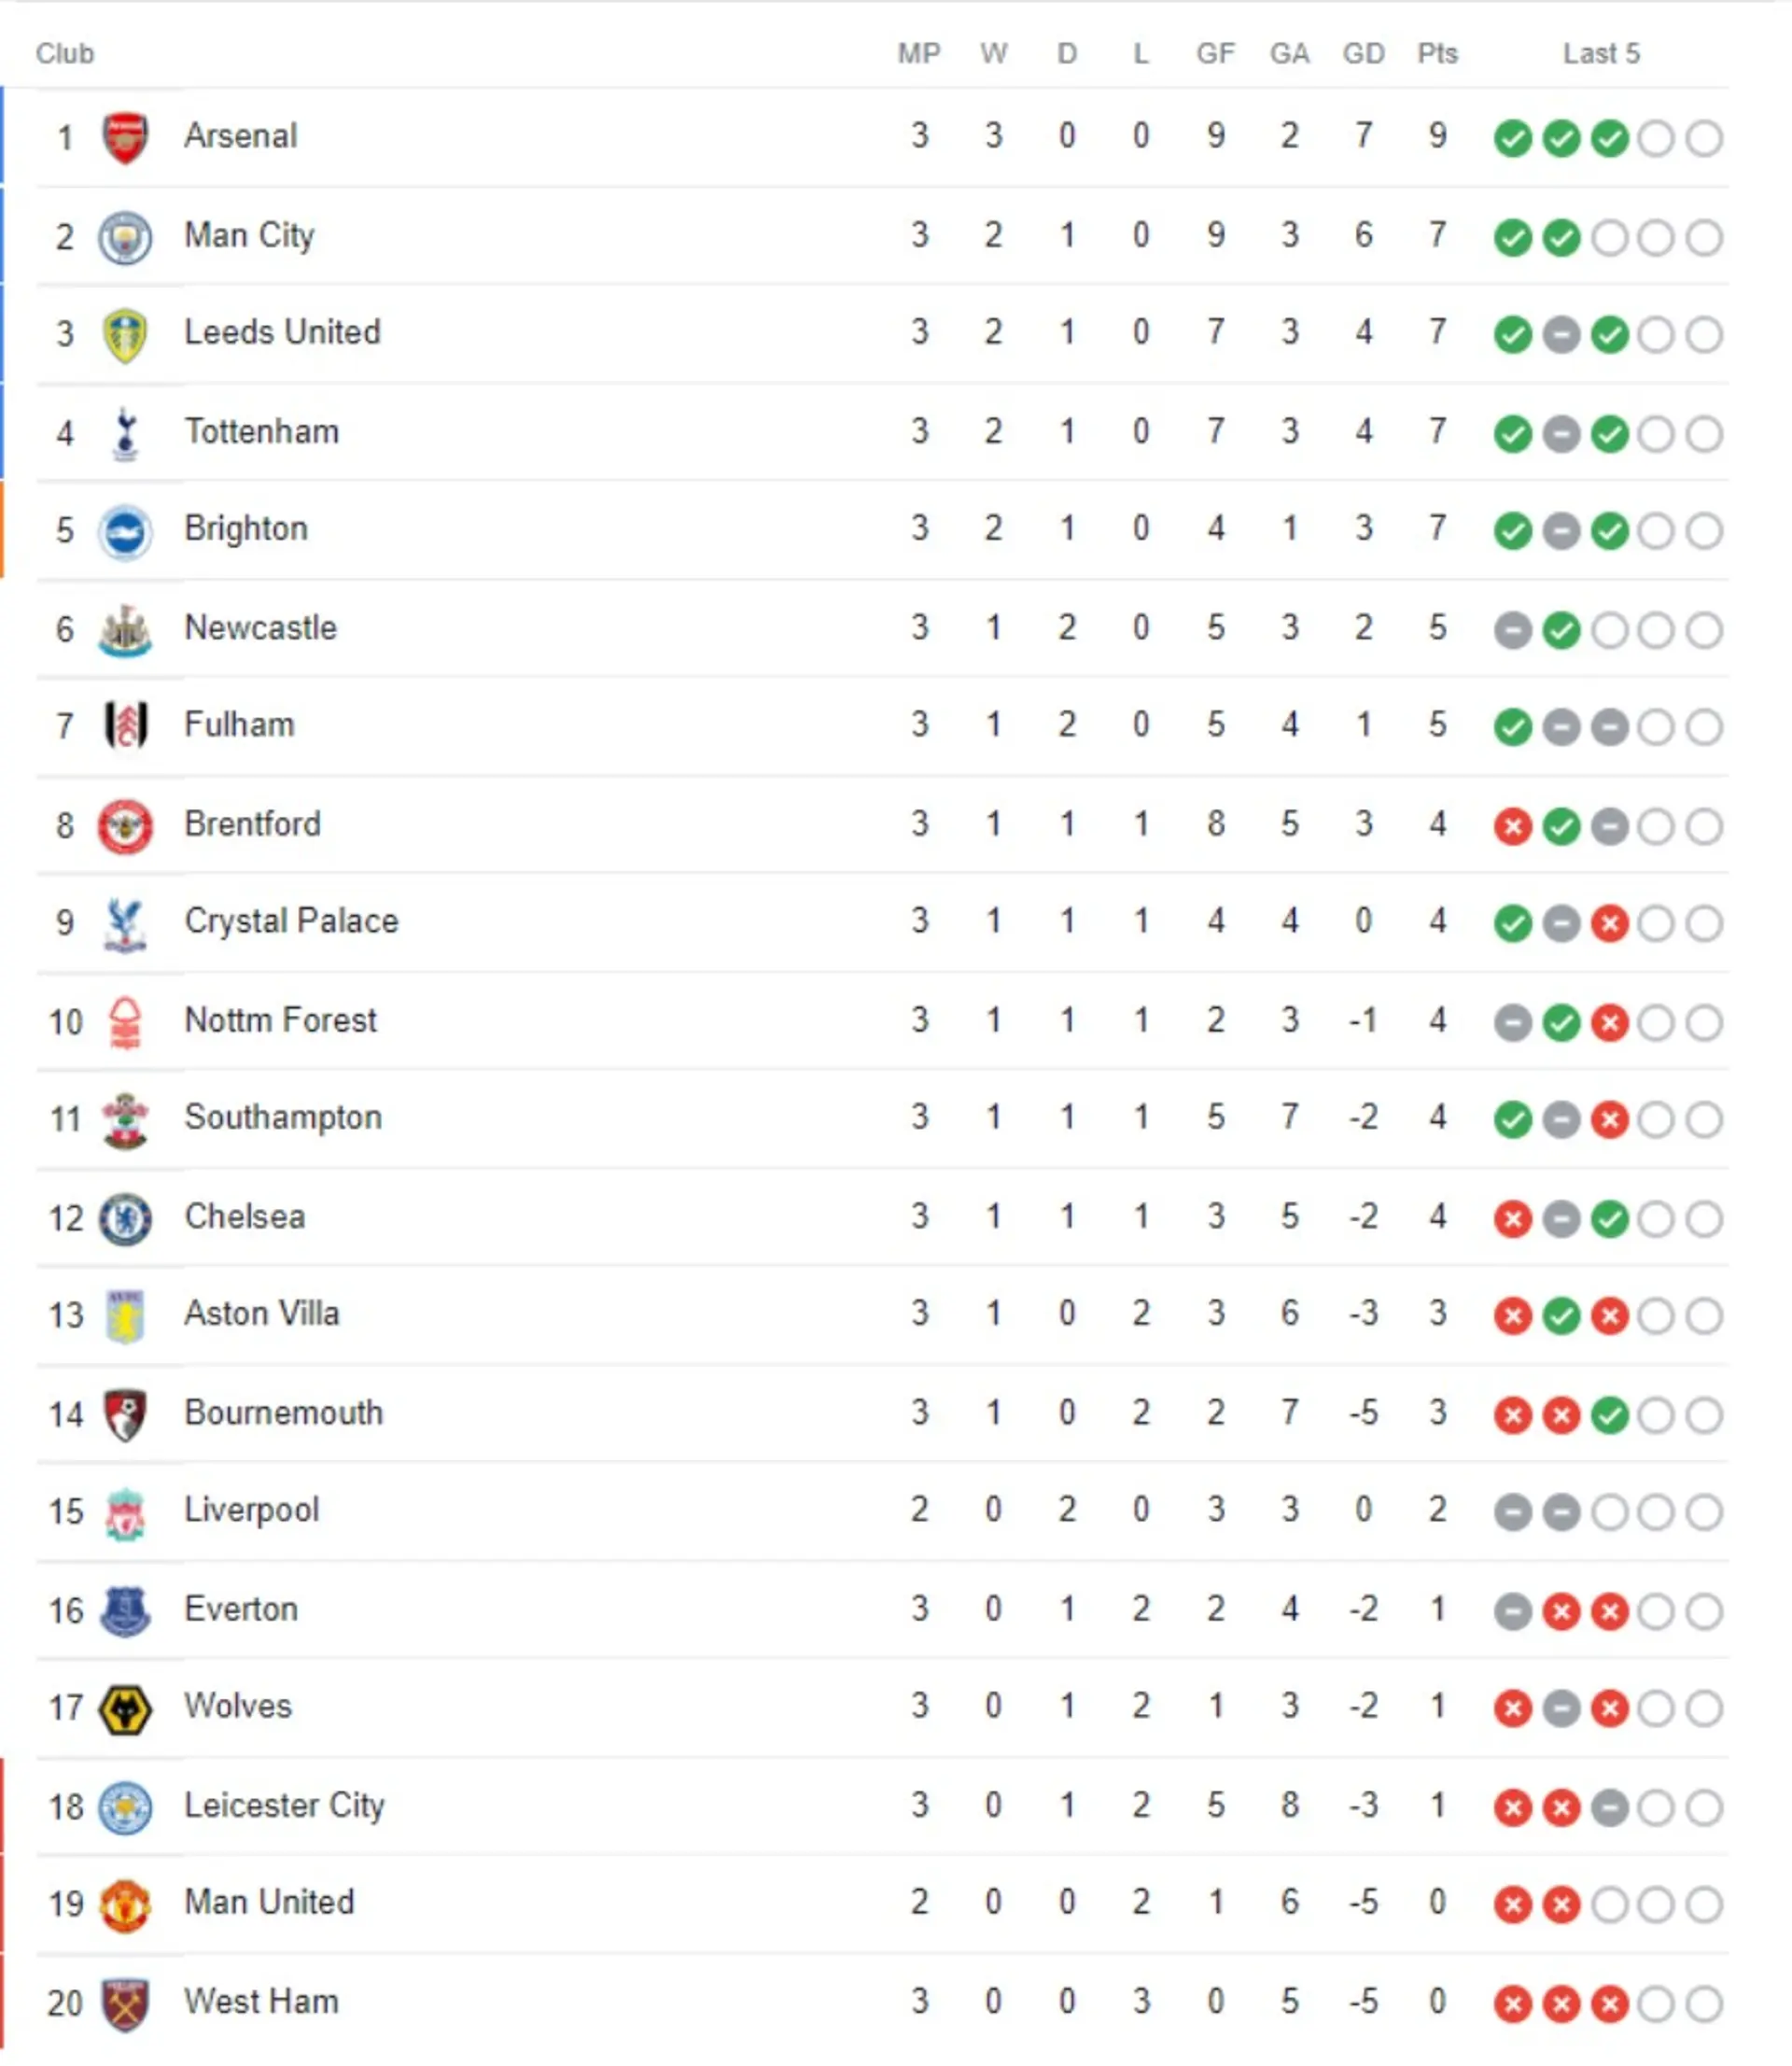Click the Man United crest

coord(125,1904)
